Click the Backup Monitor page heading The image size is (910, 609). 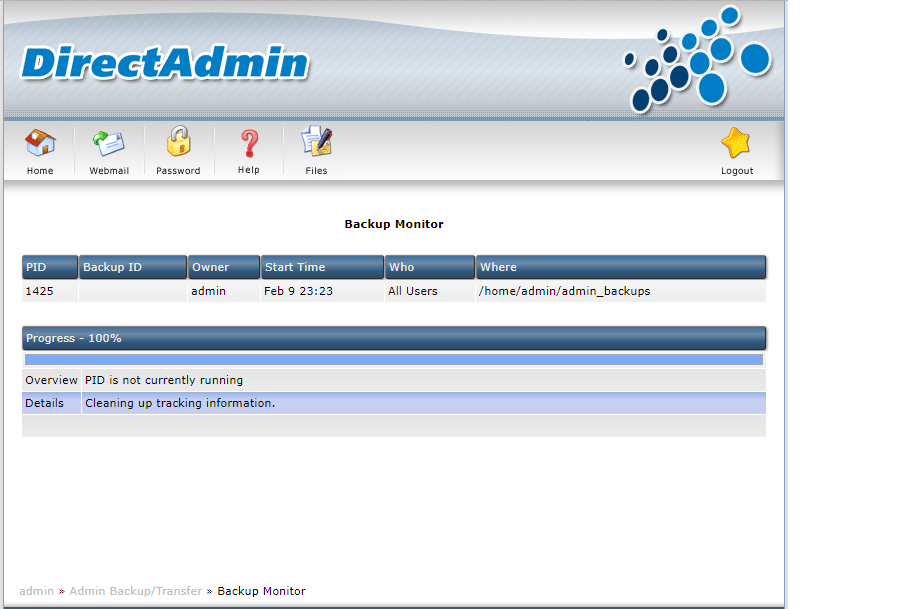[394, 224]
